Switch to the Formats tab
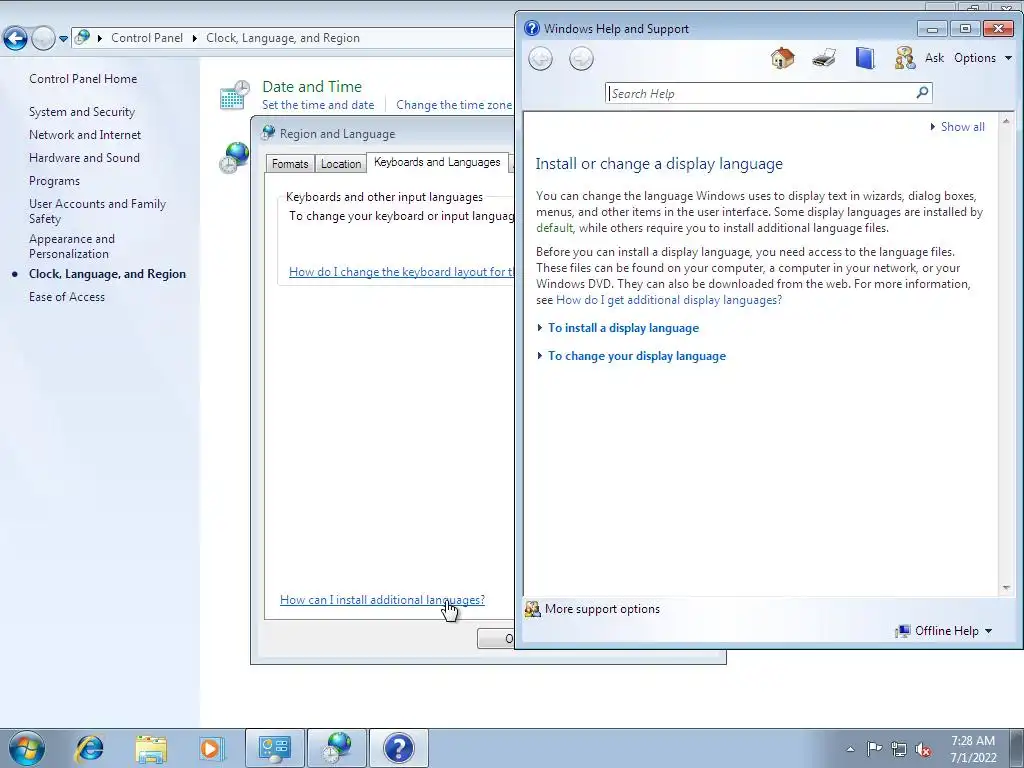The width and height of the screenshot is (1024, 768). tap(290, 164)
